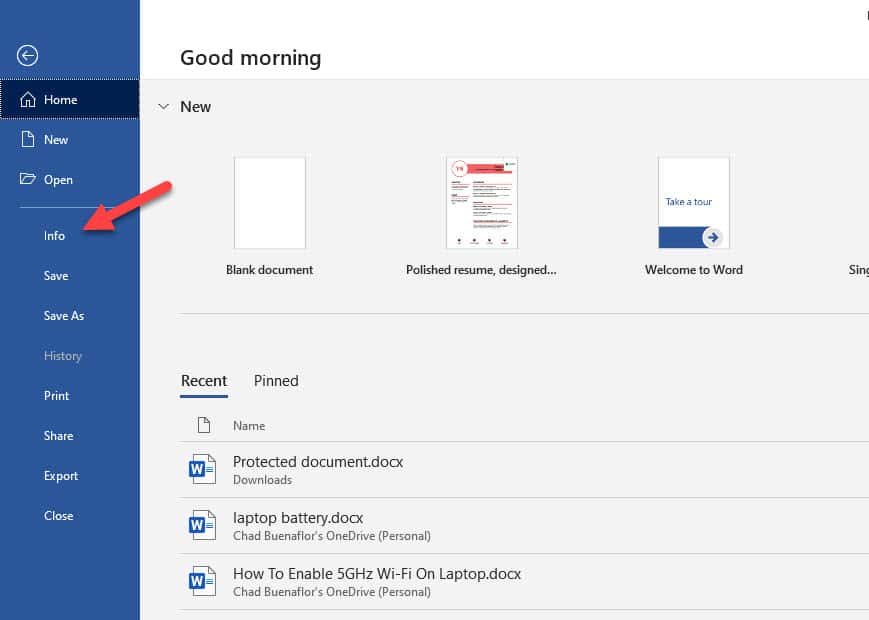The image size is (869, 620).
Task: Switch to the Pinned tab
Action: [x=276, y=381]
